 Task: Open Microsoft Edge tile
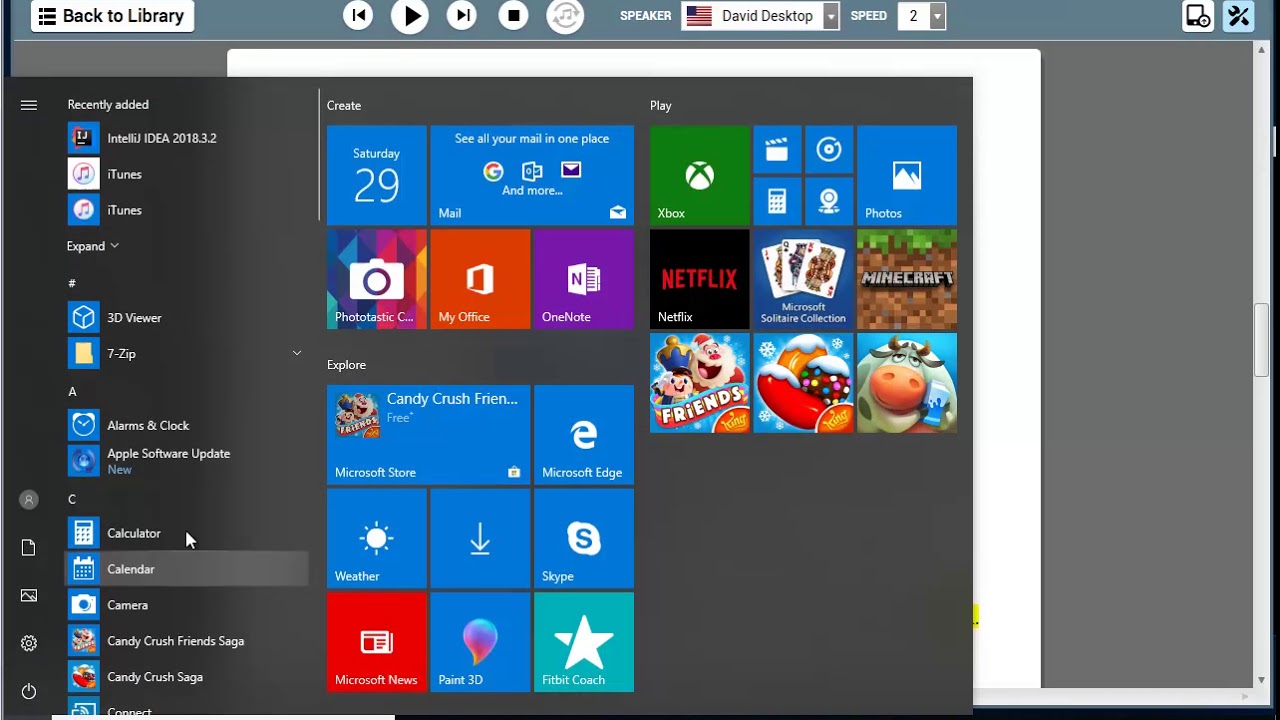584,435
